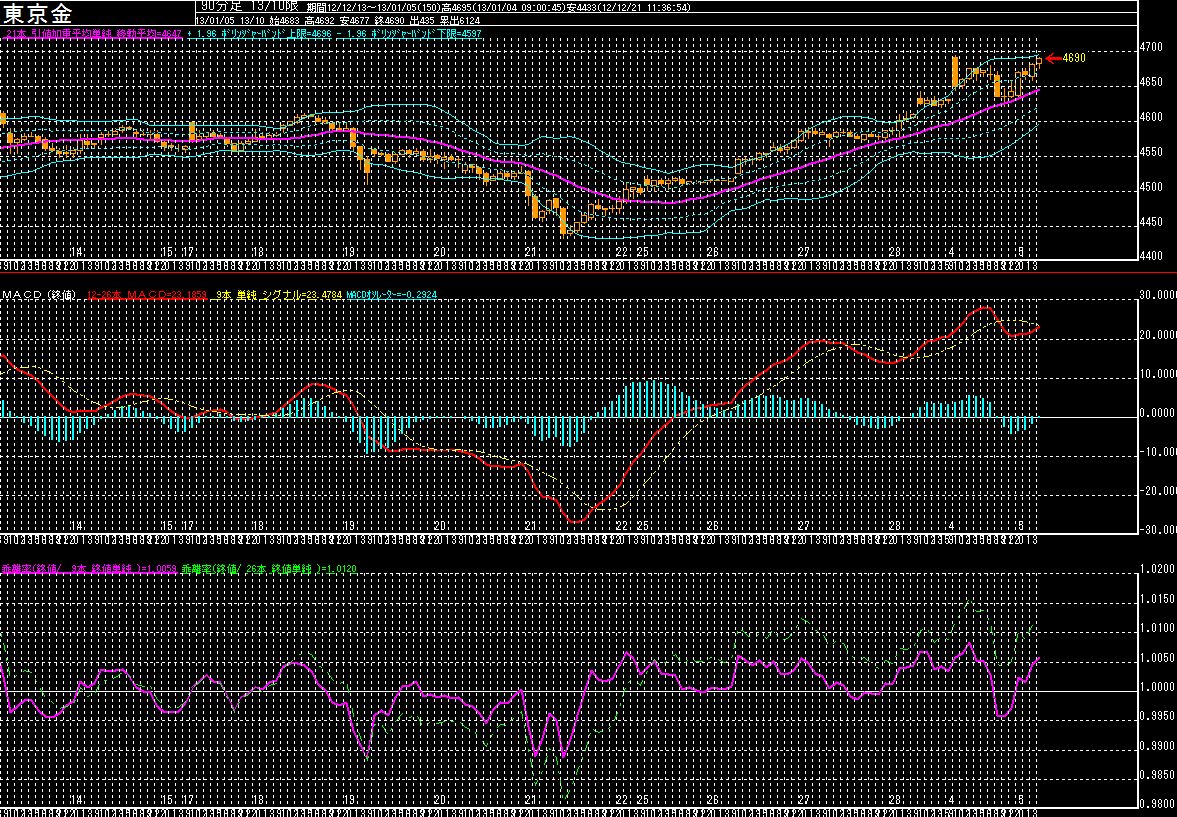Viewport: 1177px width, 817px height.
Task: Click the 1.0100 deviation axis label
Action: (1157, 628)
